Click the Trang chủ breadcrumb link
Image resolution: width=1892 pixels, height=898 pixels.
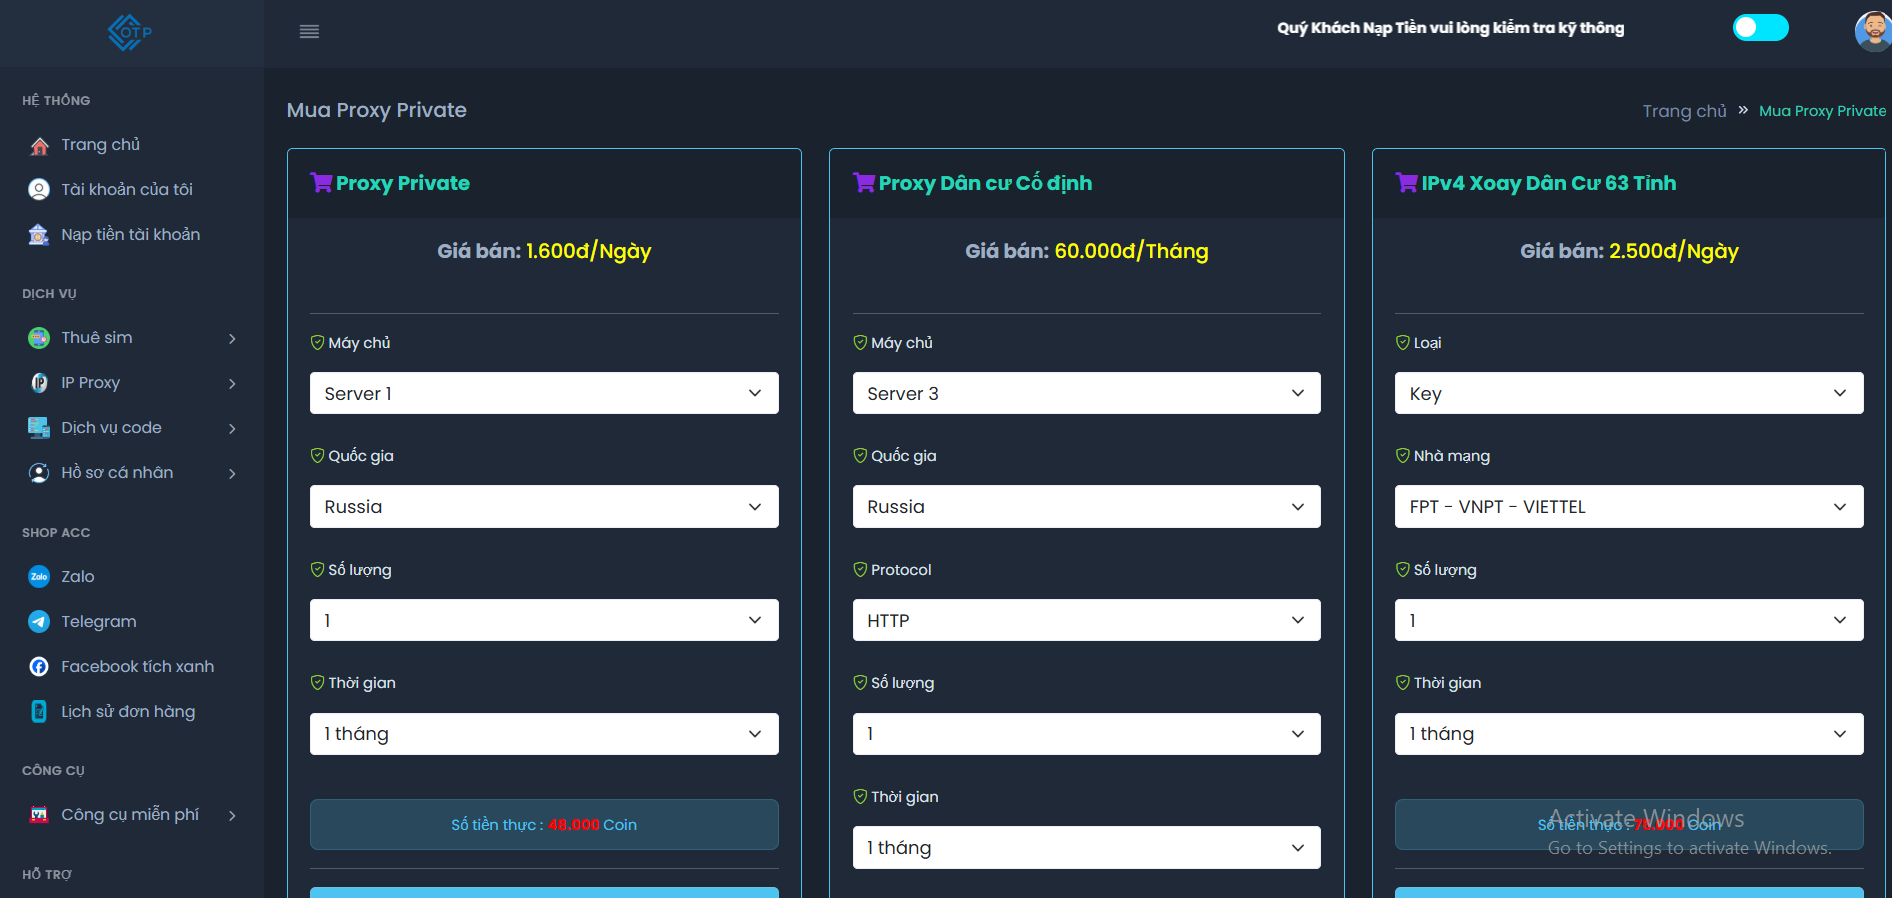[1684, 111]
